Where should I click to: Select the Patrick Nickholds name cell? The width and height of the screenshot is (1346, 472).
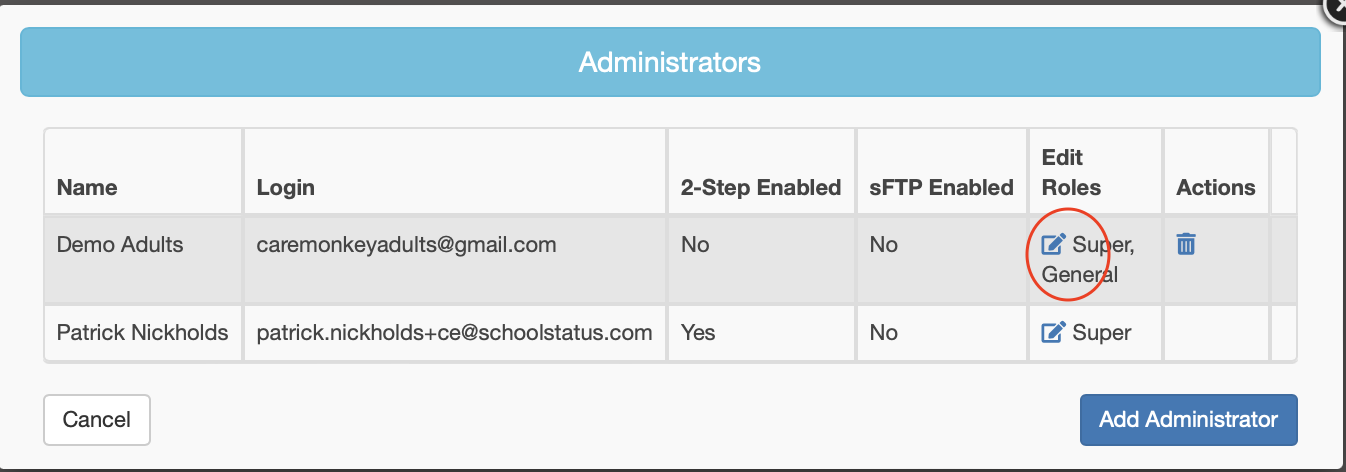tap(142, 332)
